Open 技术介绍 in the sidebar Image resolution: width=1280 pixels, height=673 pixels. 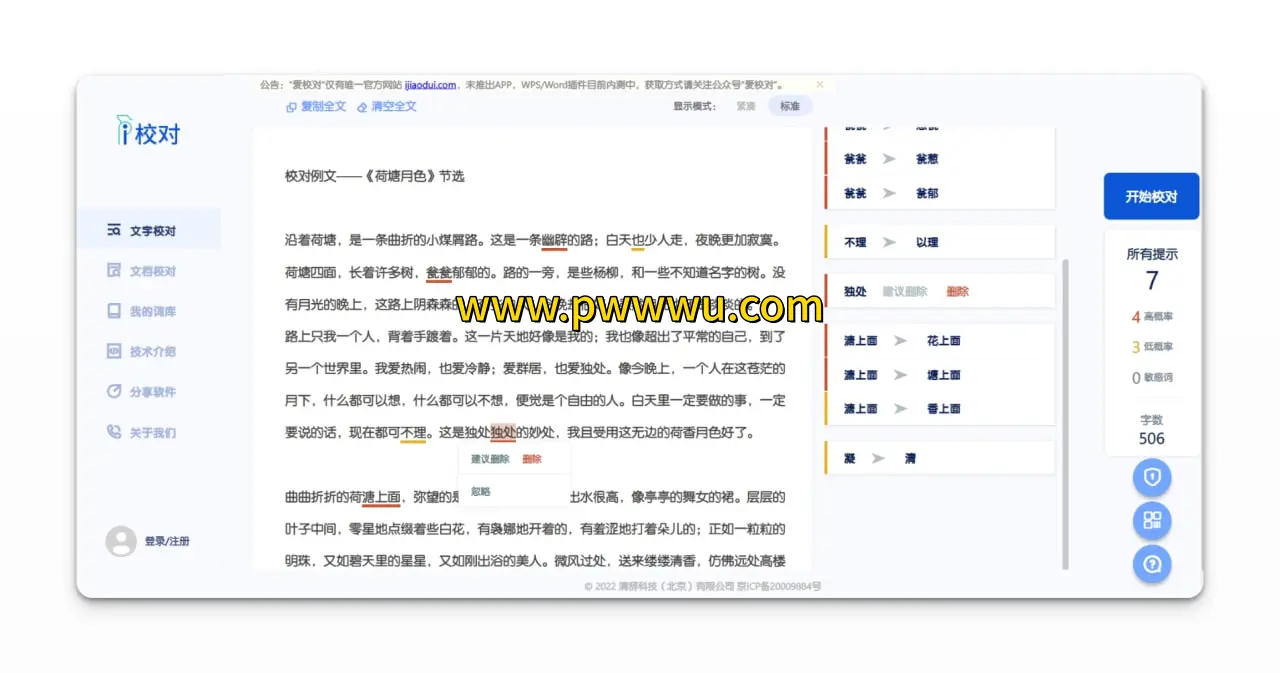pos(152,352)
